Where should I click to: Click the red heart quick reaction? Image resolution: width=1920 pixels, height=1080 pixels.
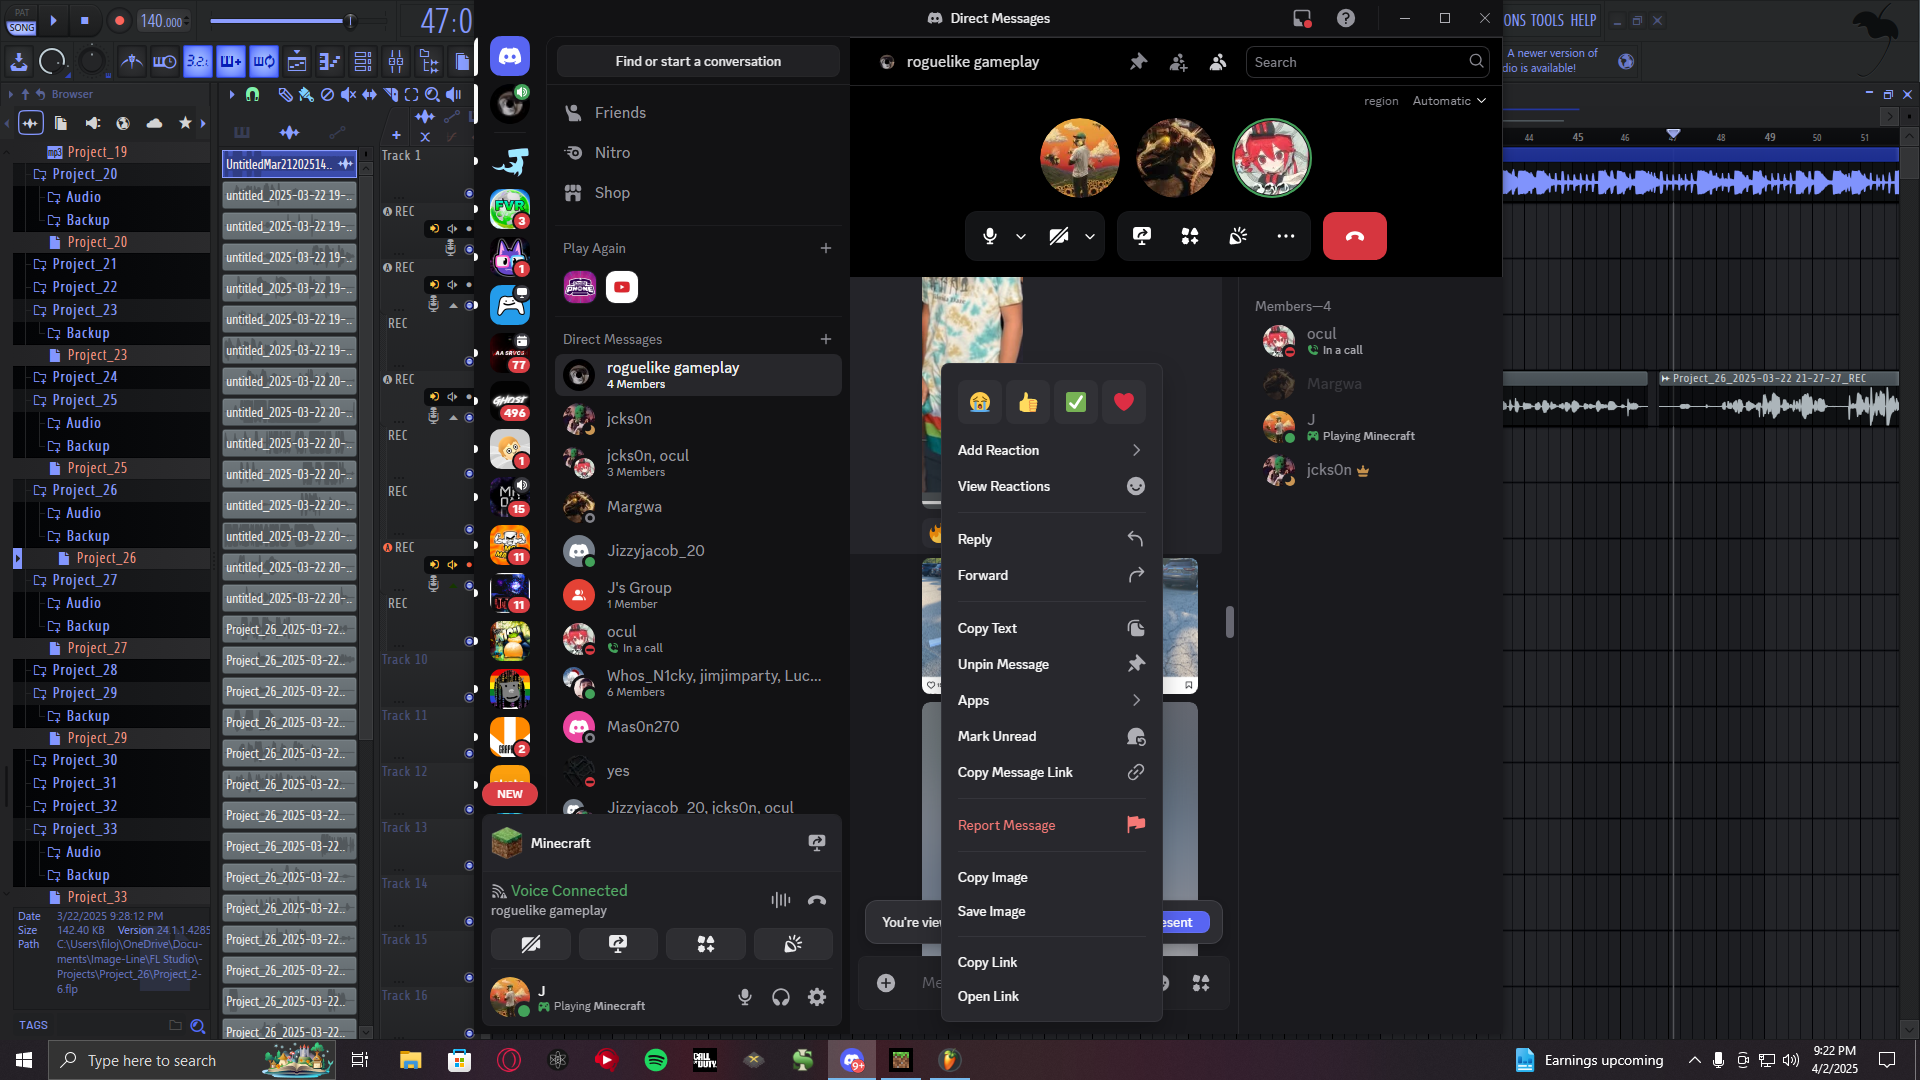pos(1123,402)
